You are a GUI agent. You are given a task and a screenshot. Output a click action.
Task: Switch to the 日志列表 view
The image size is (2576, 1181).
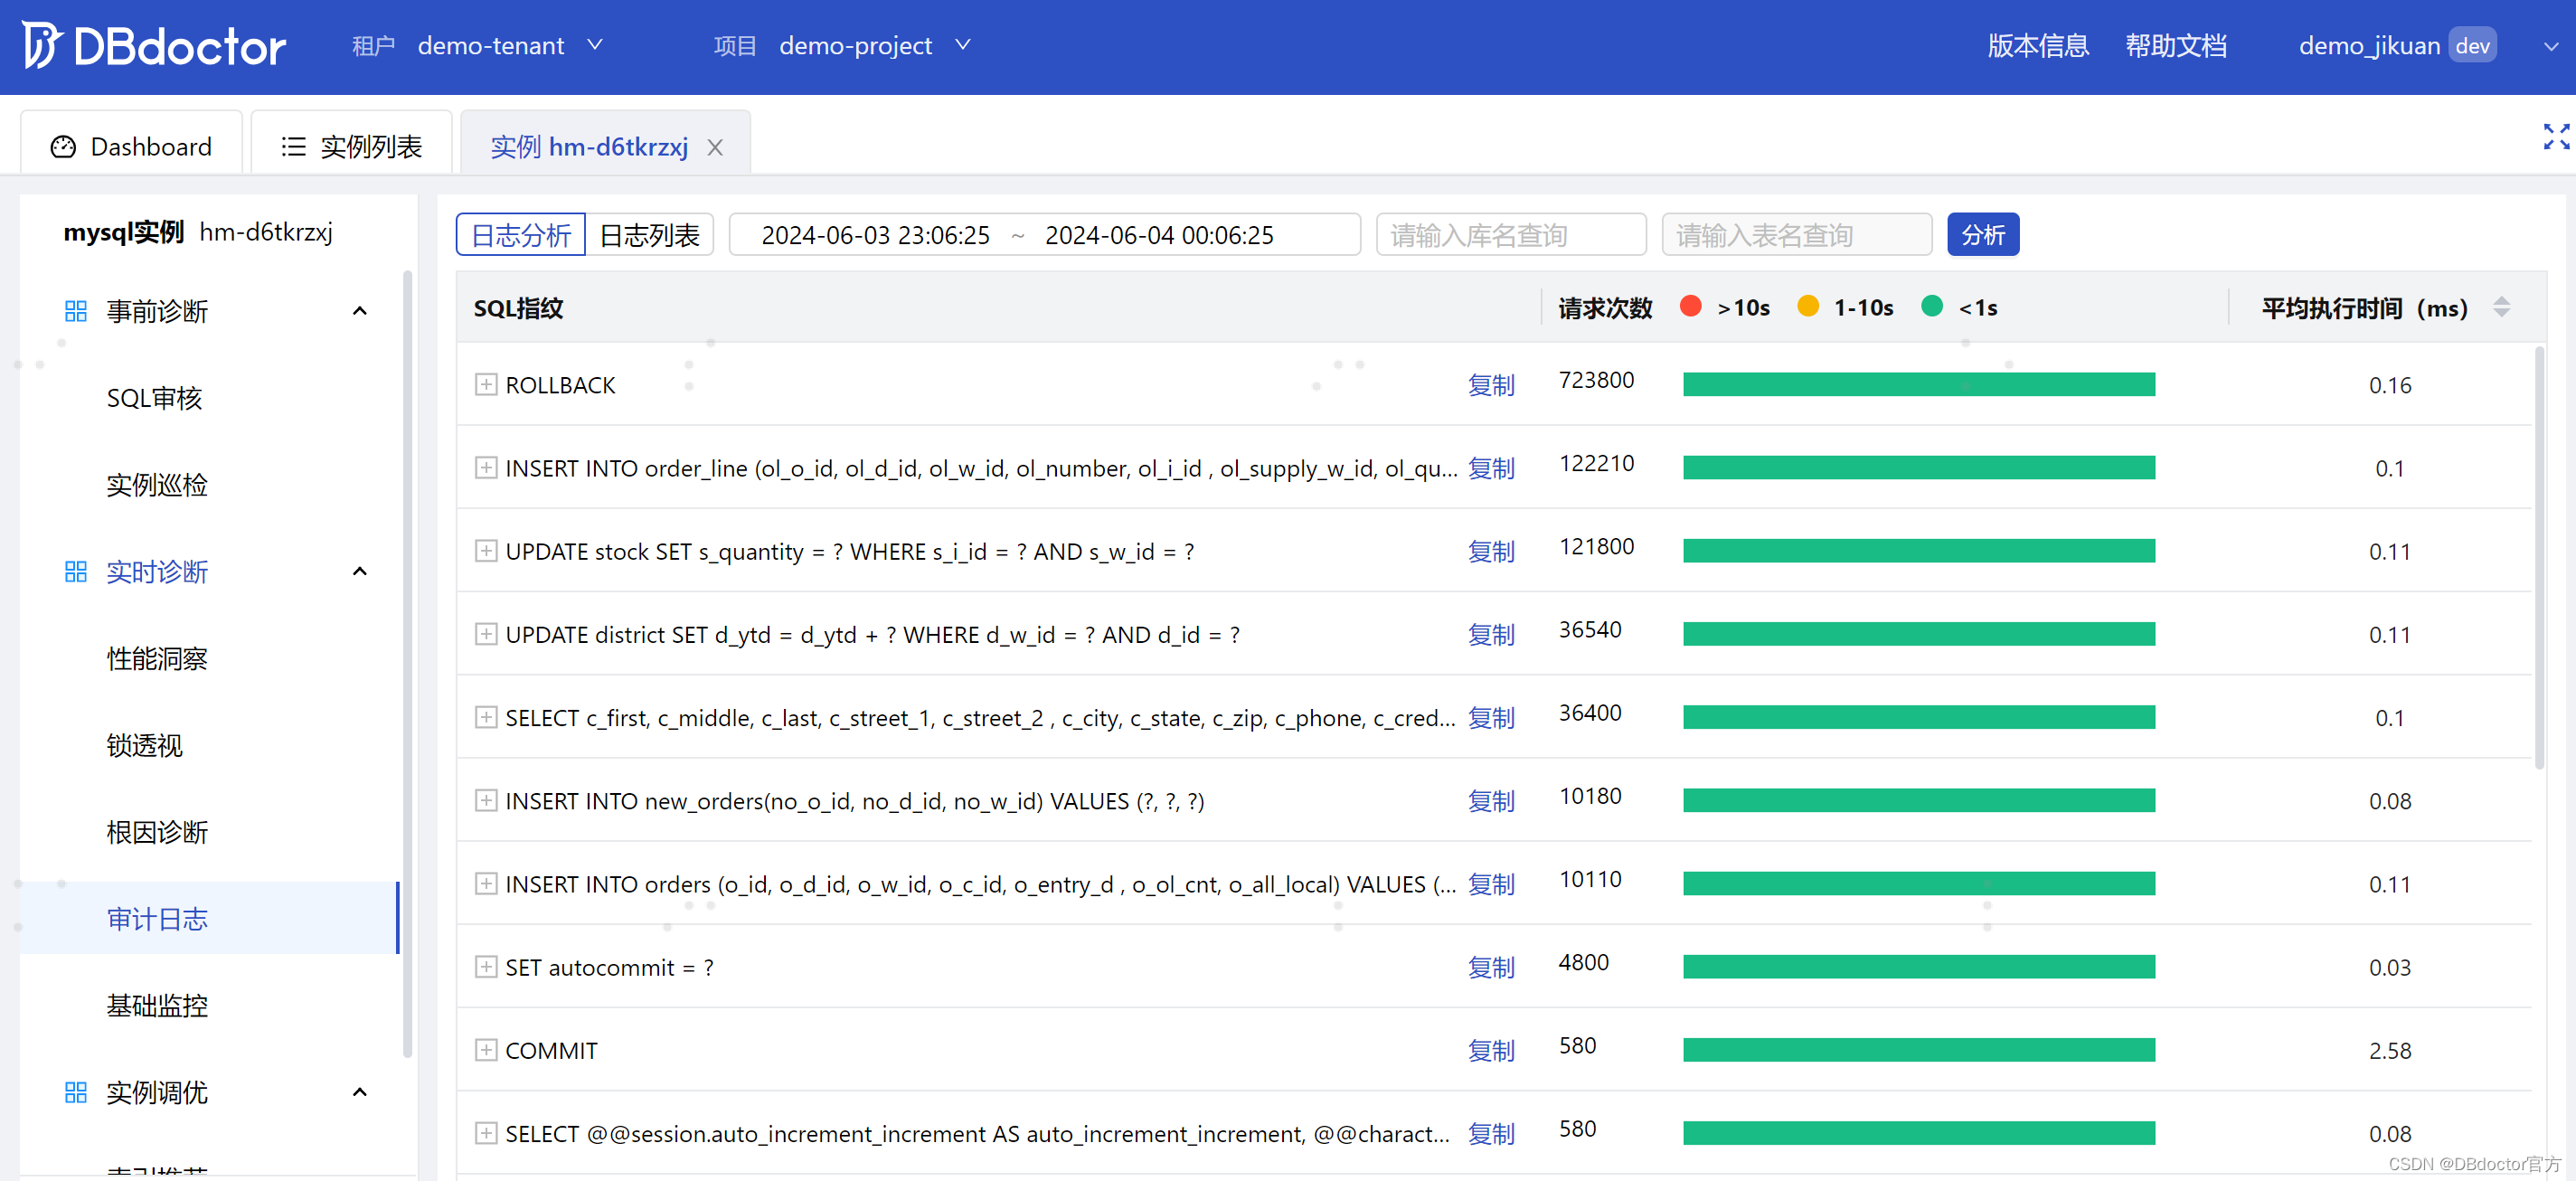[649, 235]
